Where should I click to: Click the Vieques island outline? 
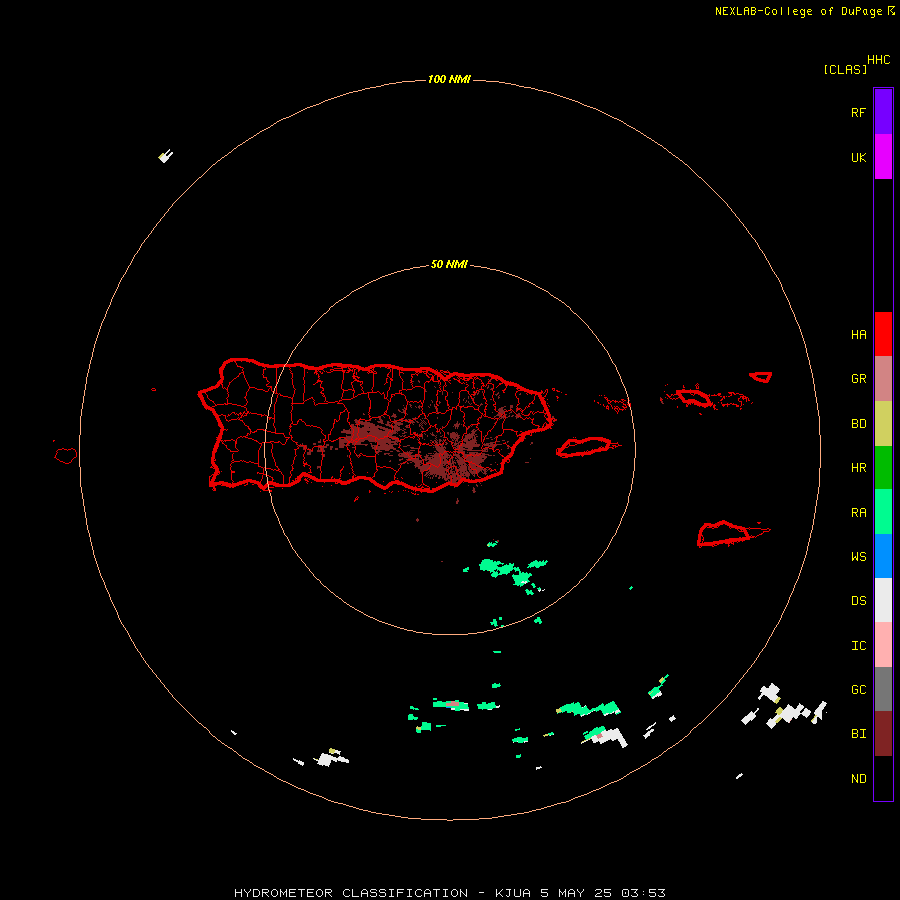[584, 447]
